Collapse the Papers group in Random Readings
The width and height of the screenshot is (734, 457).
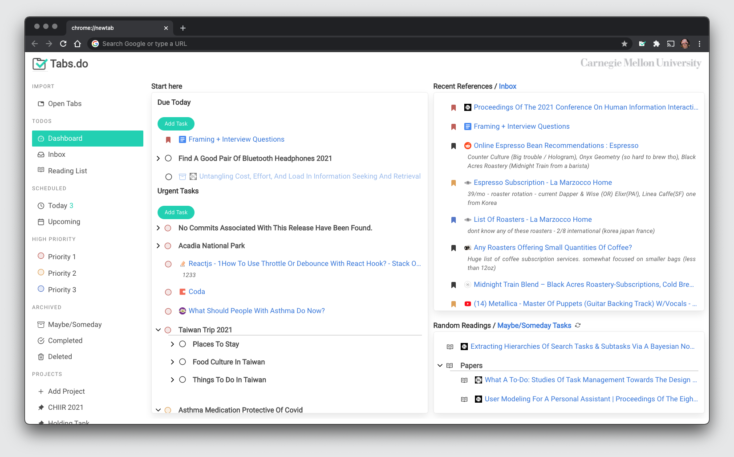point(440,365)
